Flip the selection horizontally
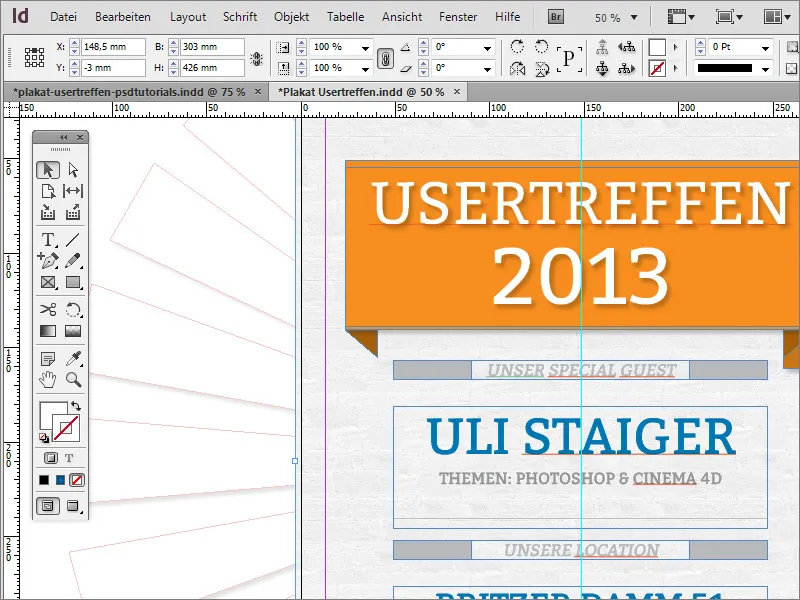Screen dimensions: 800x600 (517, 68)
